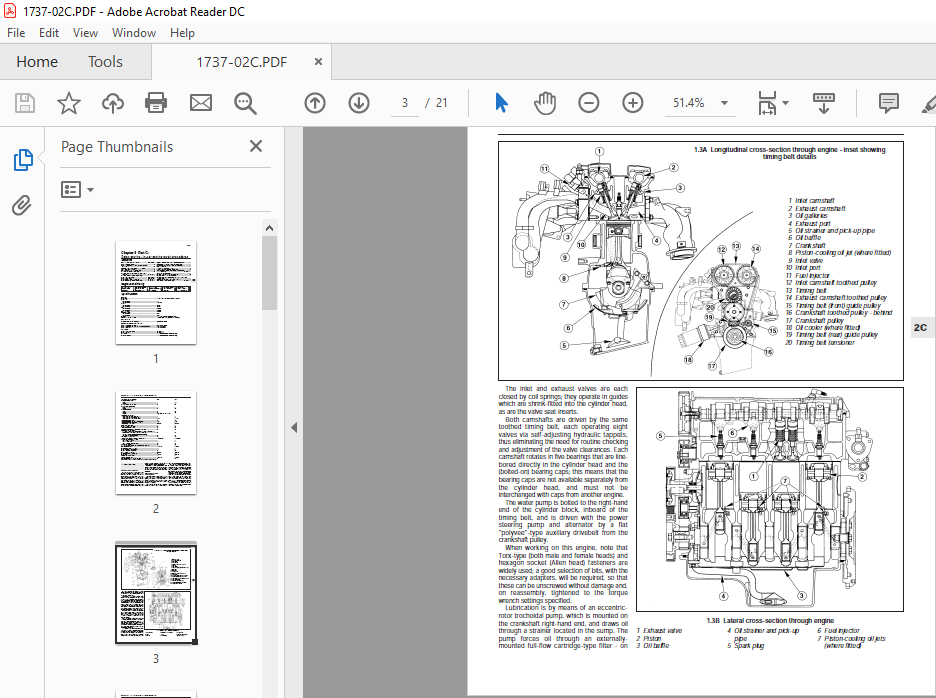
Task: Switch to the Tools tab
Action: click(x=105, y=62)
